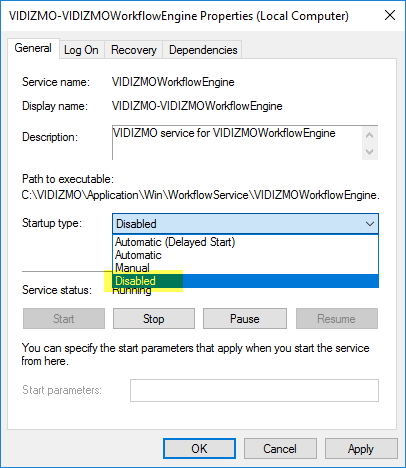The height and width of the screenshot is (468, 406).
Task: Choose Automatic startup option
Action: point(245,255)
